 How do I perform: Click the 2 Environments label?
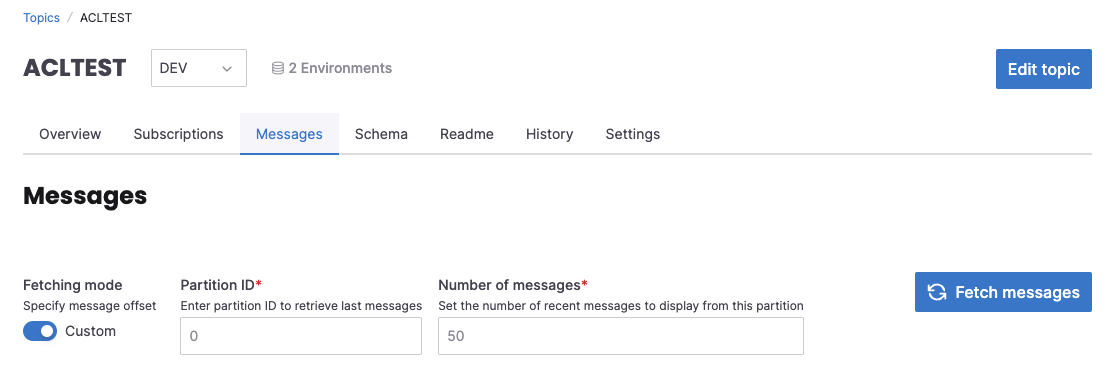coord(340,68)
